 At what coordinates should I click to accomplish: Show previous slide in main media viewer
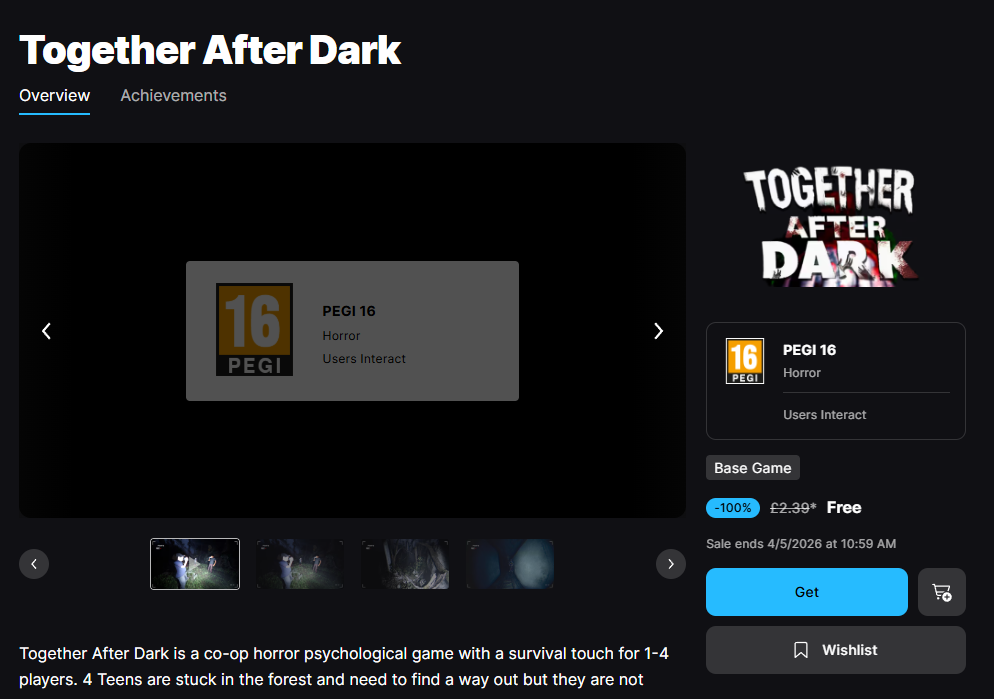pyautogui.click(x=46, y=331)
